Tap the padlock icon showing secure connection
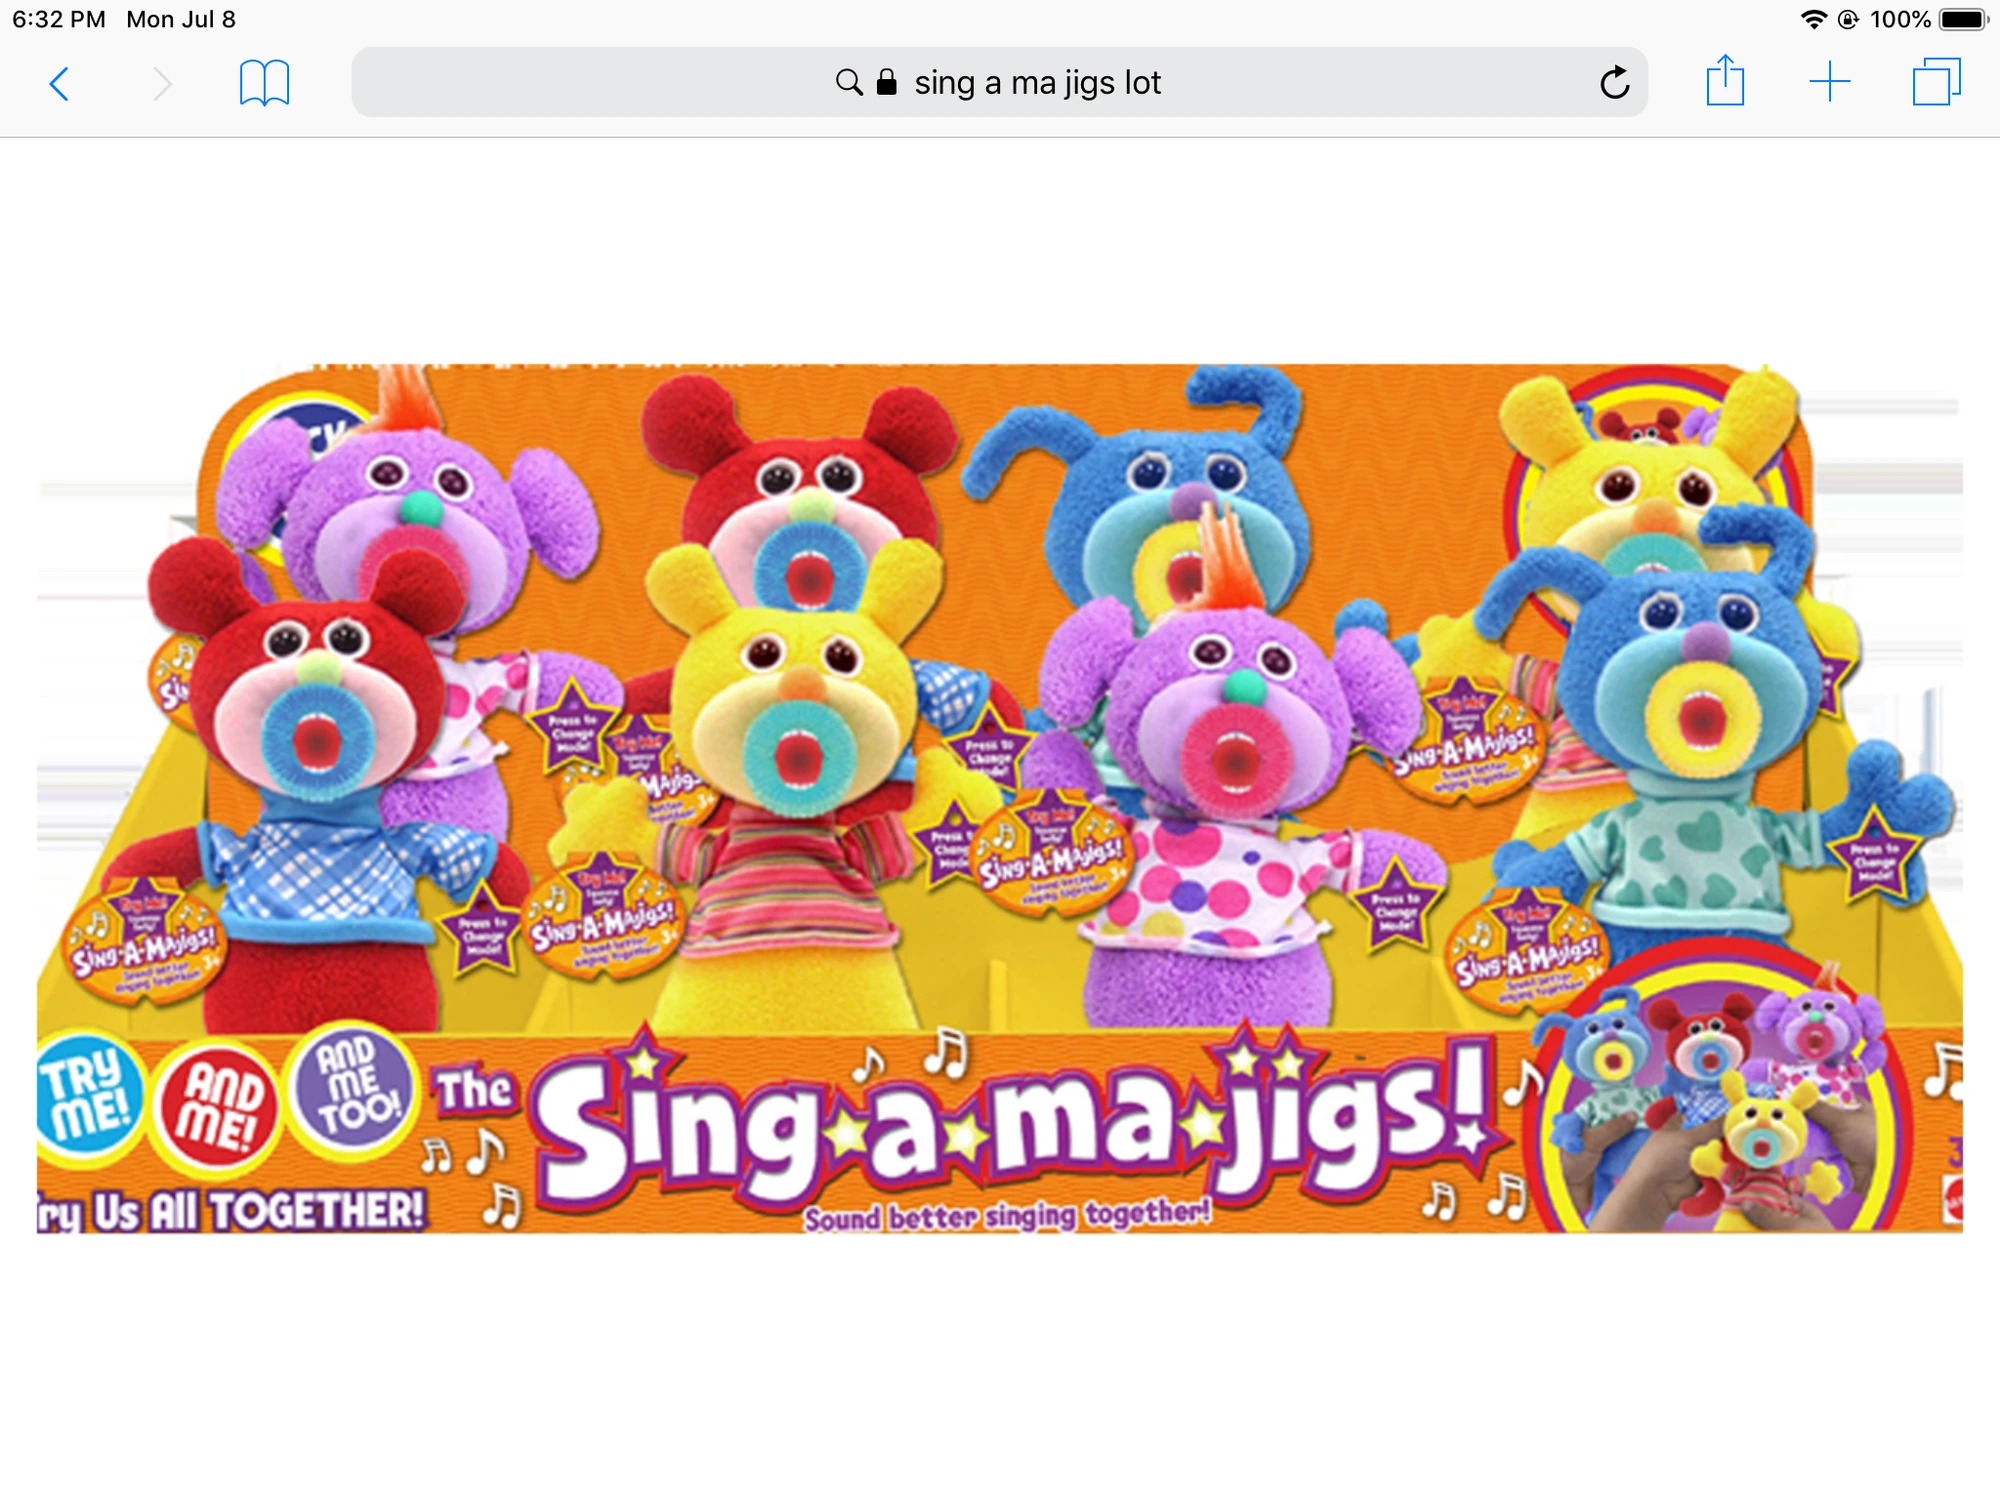Viewport: 2000px width, 1500px height. click(x=886, y=83)
